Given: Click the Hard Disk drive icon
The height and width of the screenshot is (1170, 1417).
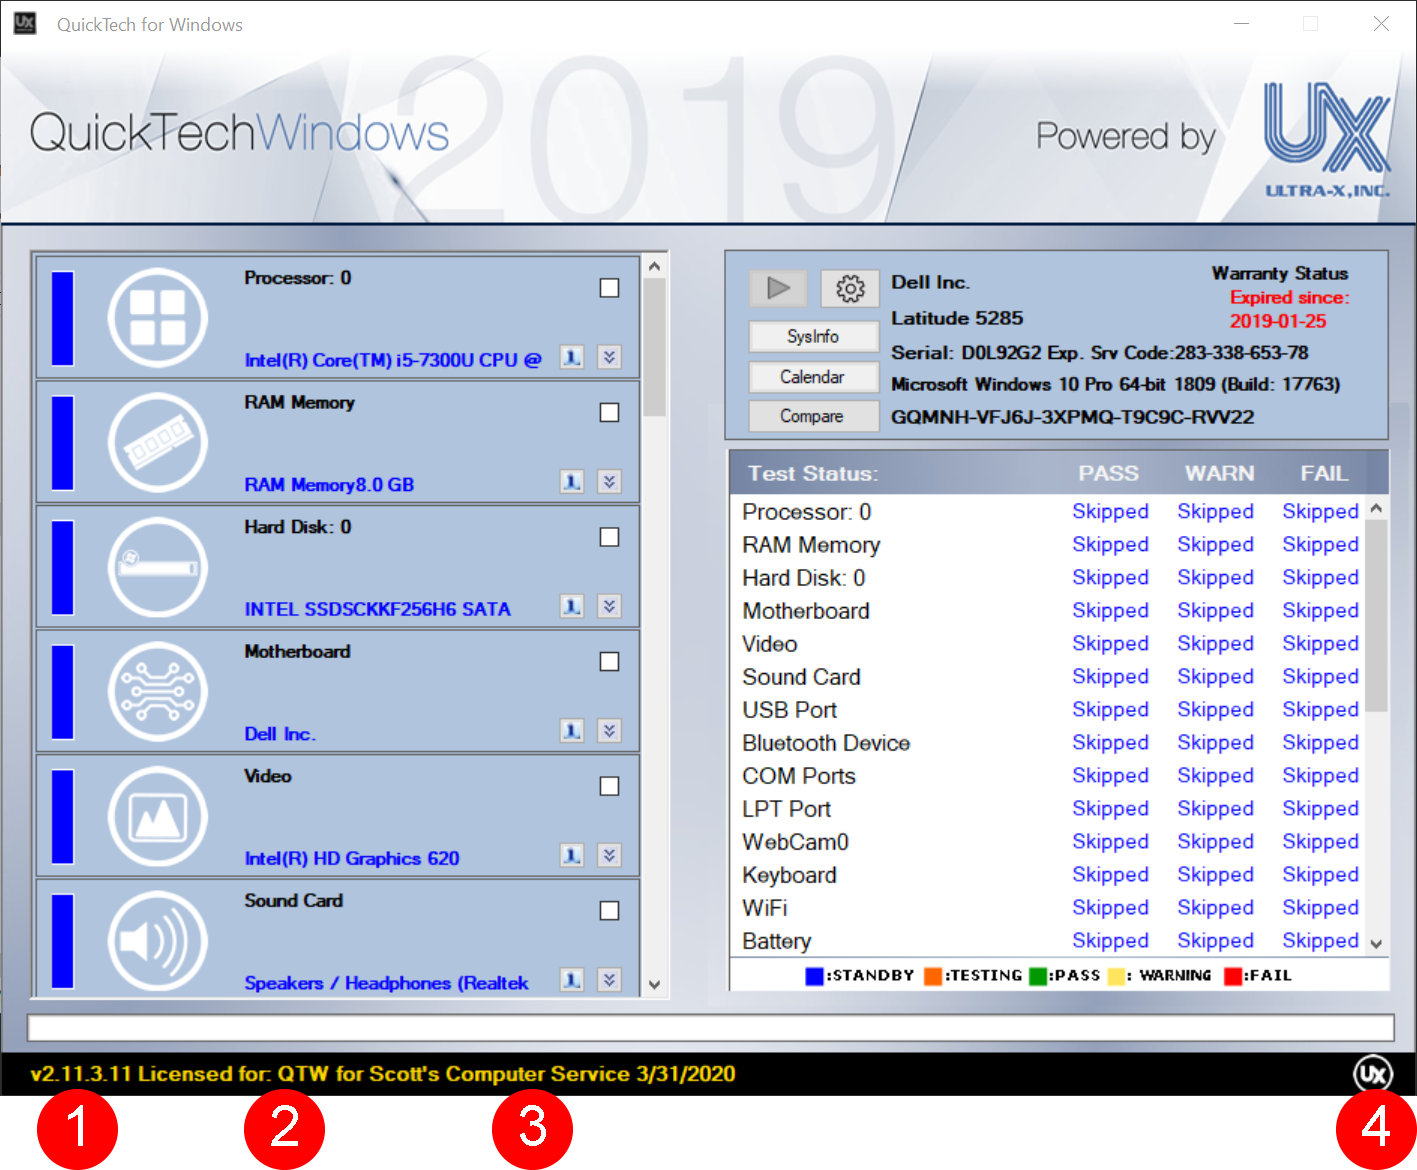Looking at the screenshot, I should (x=158, y=567).
